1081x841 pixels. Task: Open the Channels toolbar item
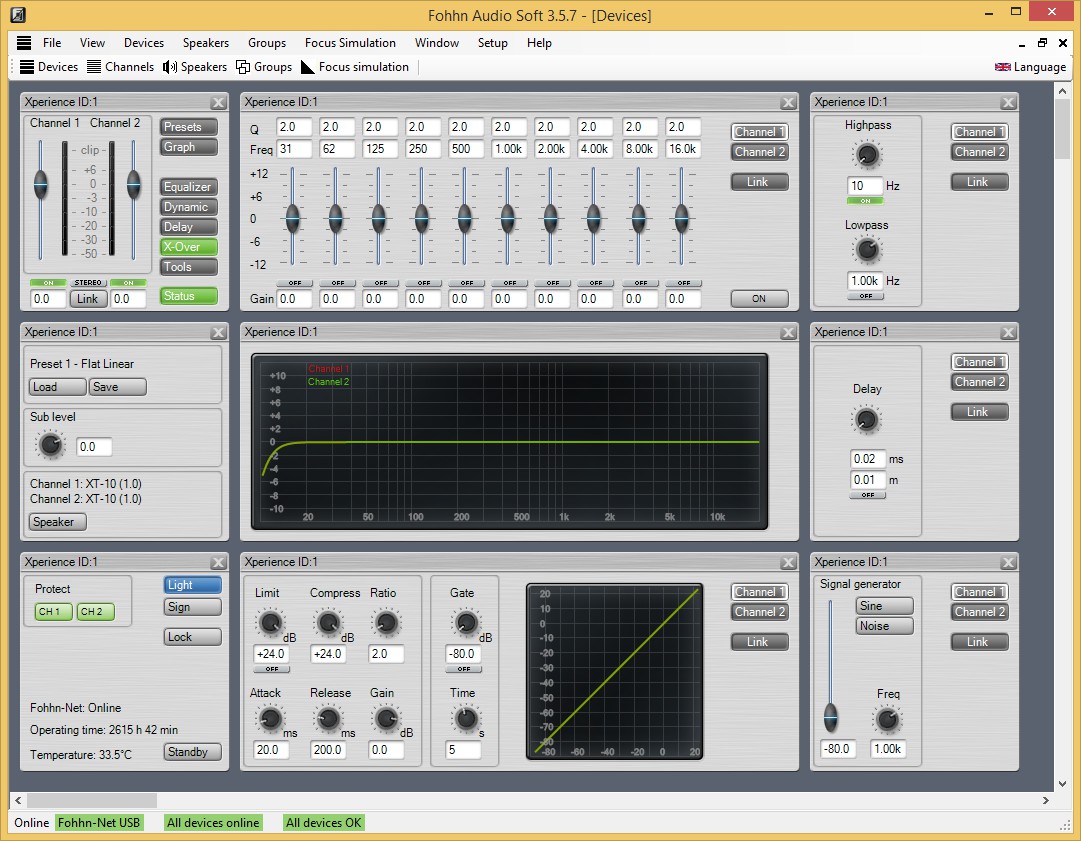coord(120,67)
